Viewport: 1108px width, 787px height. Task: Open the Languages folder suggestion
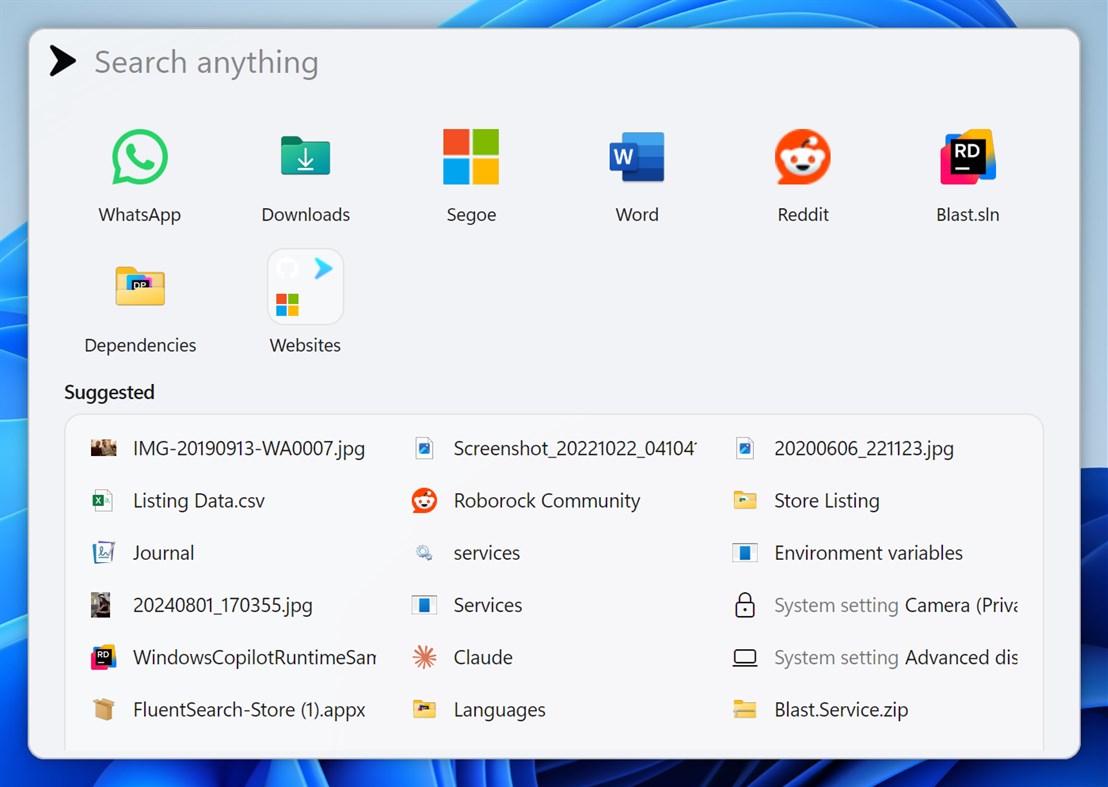pyautogui.click(x=499, y=709)
